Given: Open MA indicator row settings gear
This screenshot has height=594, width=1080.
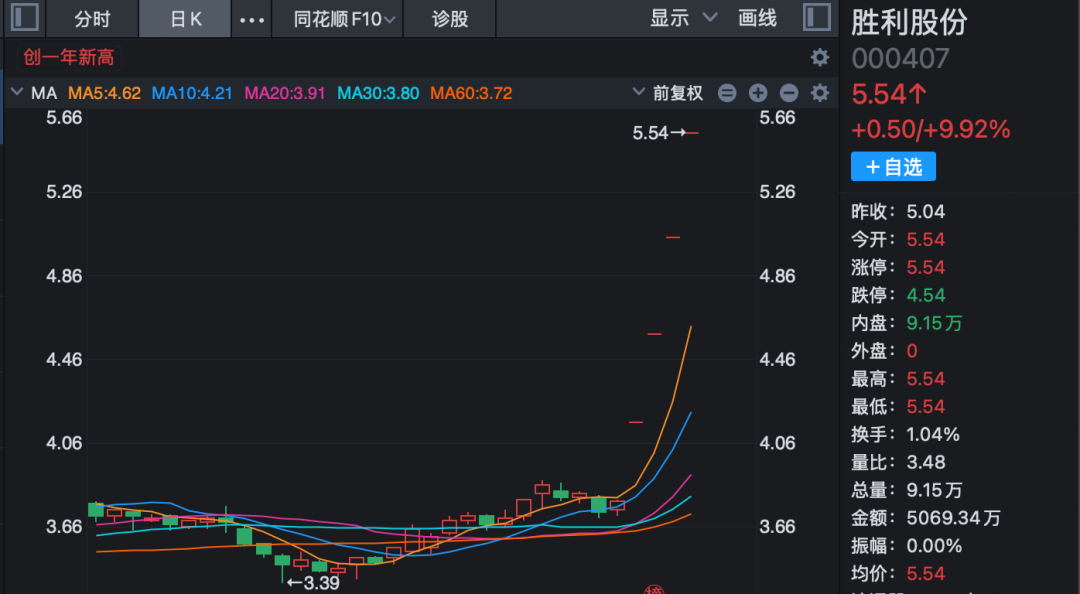Looking at the screenshot, I should [820, 93].
